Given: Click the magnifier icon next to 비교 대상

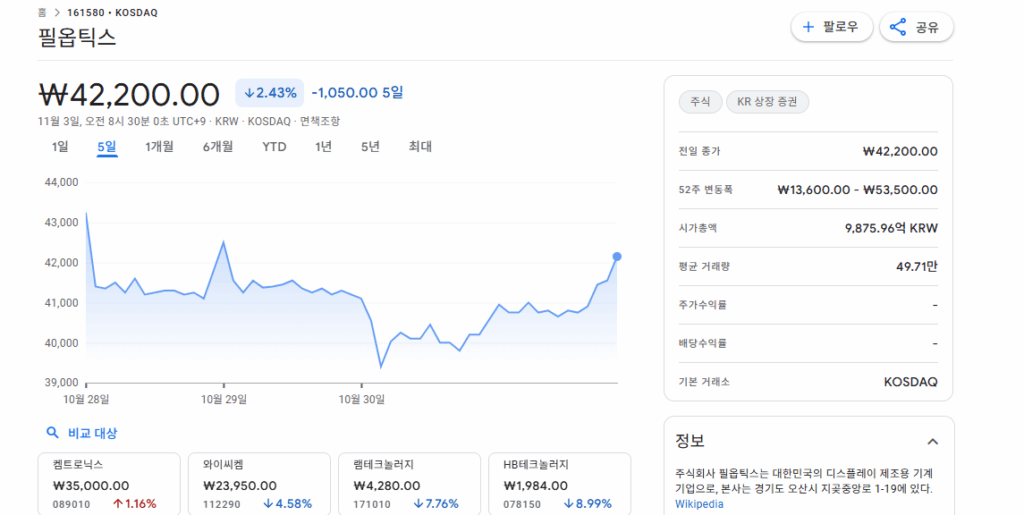Looking at the screenshot, I should (x=52, y=433).
